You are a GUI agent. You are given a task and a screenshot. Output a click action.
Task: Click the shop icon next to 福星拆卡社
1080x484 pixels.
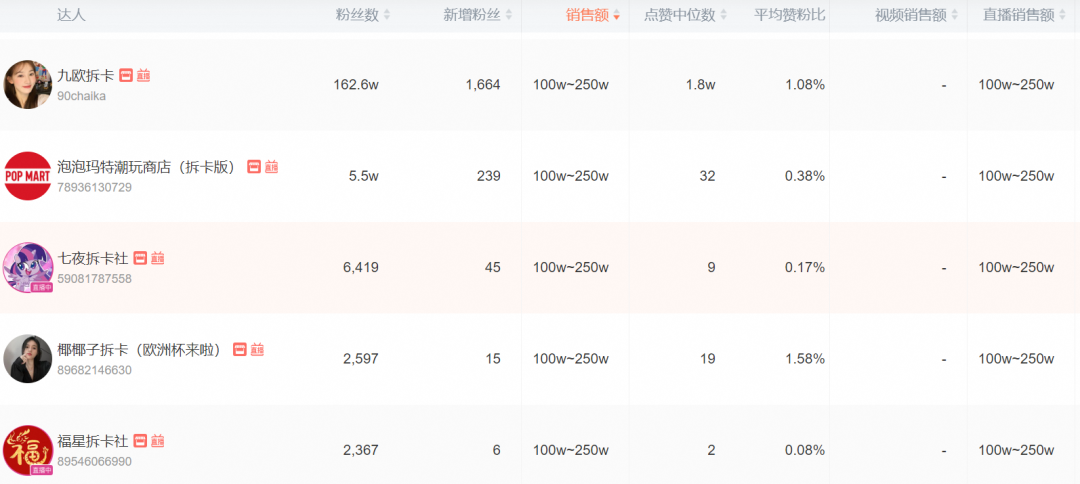140,441
